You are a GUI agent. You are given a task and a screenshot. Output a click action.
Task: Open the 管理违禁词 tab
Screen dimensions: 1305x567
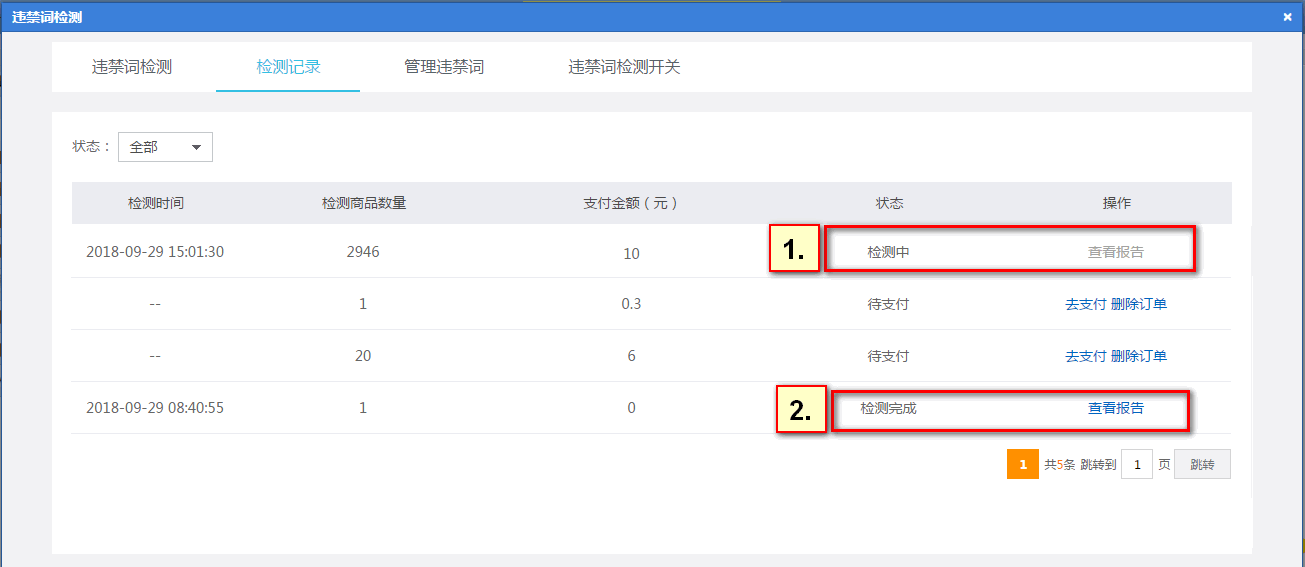(444, 67)
